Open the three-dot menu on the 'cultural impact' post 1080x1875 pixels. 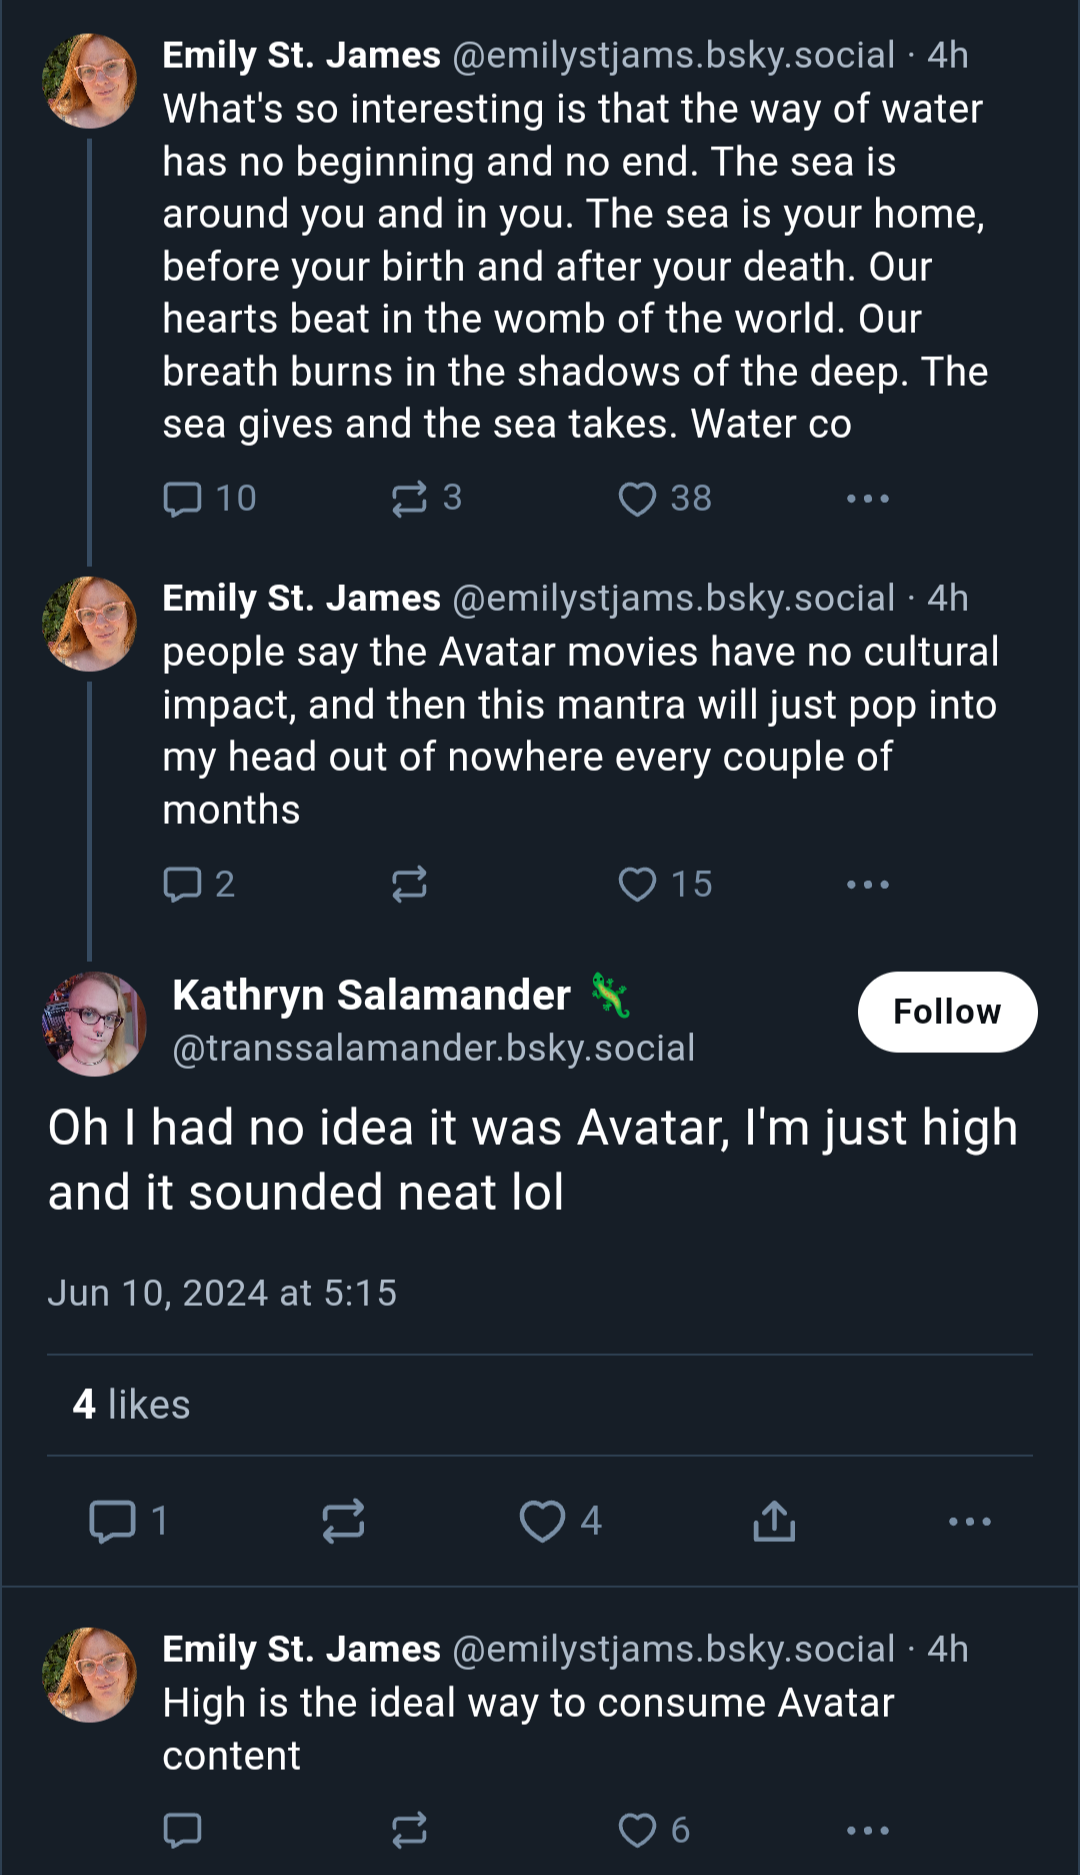pyautogui.click(x=867, y=884)
